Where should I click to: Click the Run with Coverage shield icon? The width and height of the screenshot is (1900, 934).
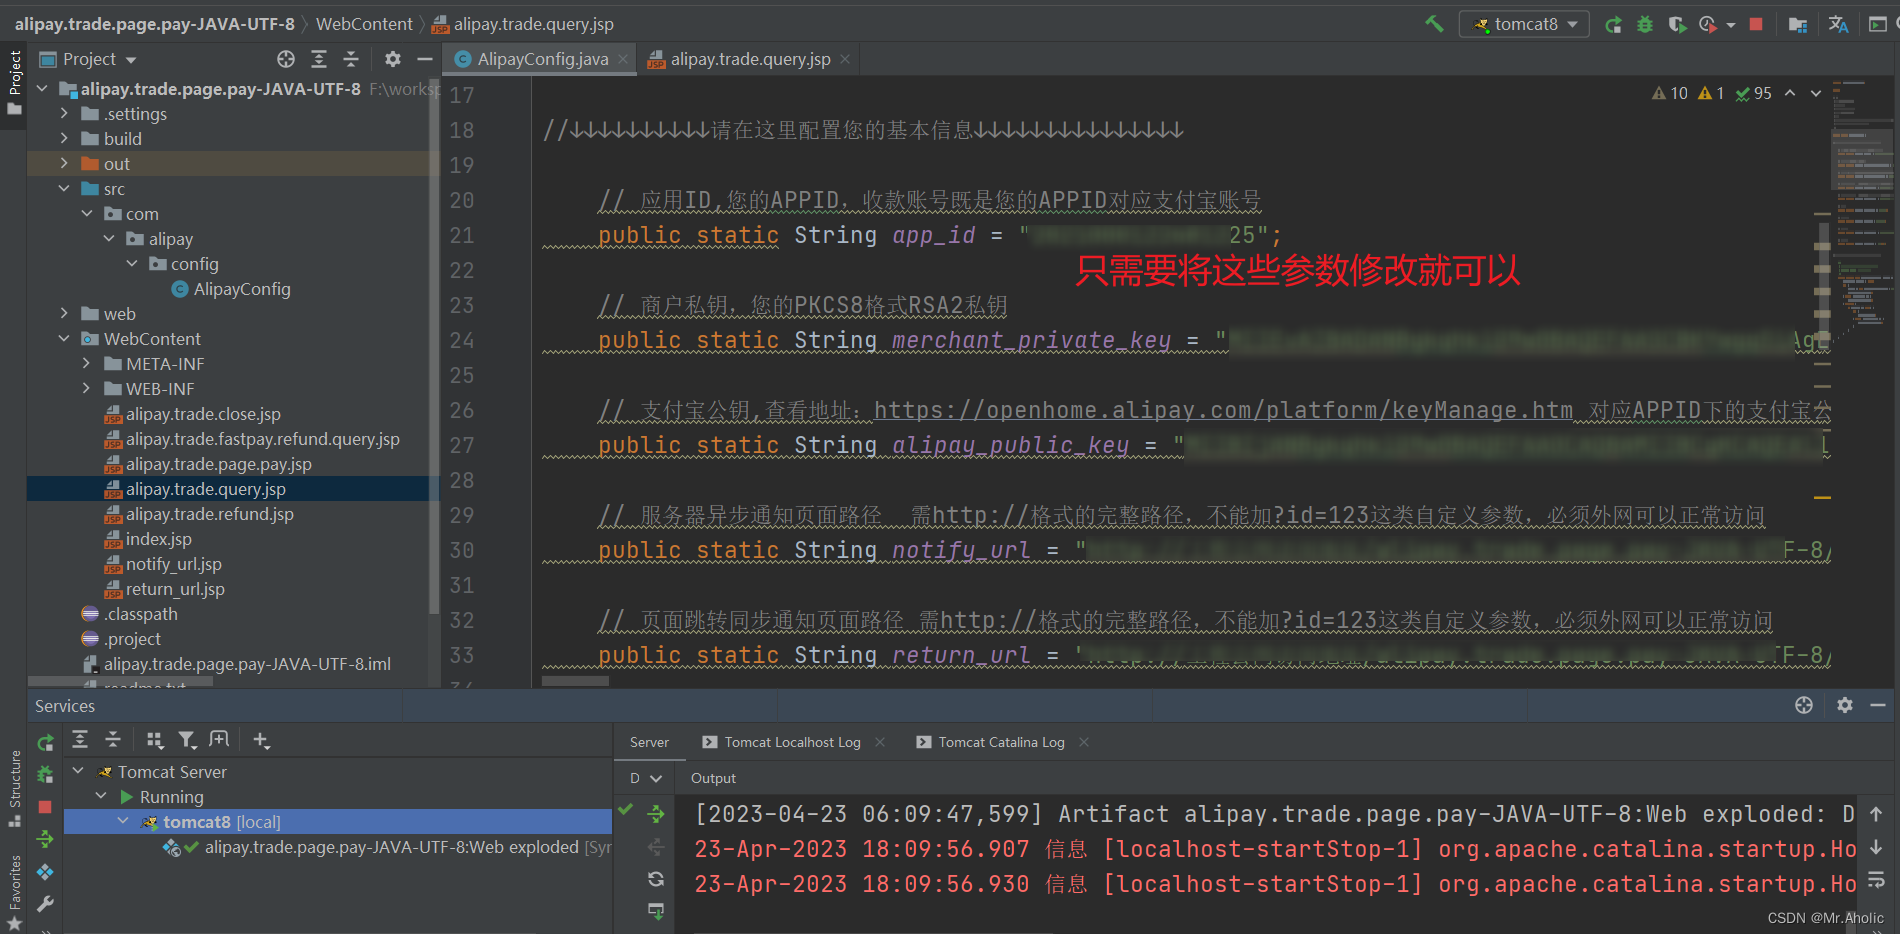pos(1677,24)
